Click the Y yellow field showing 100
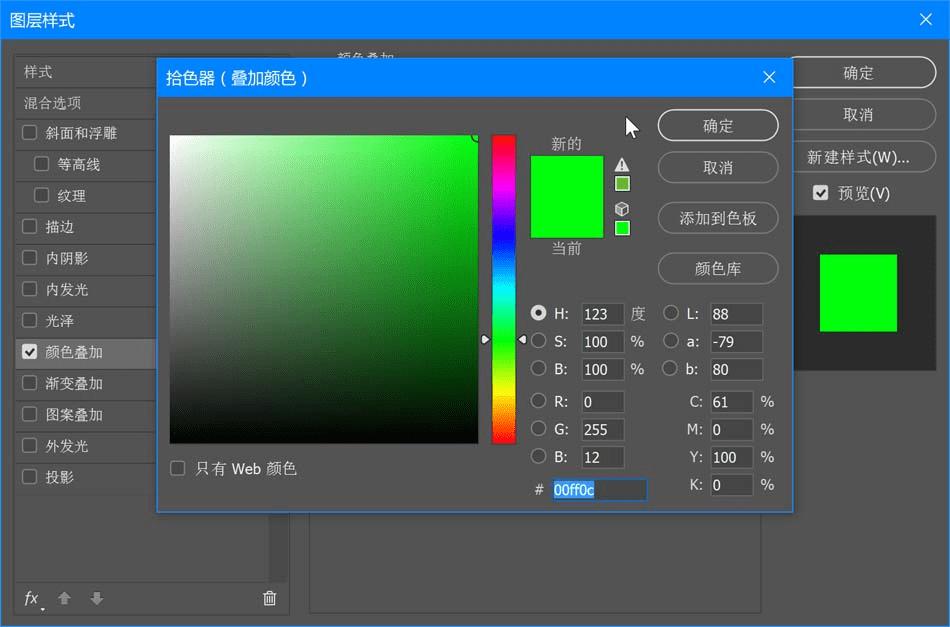The image size is (950, 627). point(731,457)
